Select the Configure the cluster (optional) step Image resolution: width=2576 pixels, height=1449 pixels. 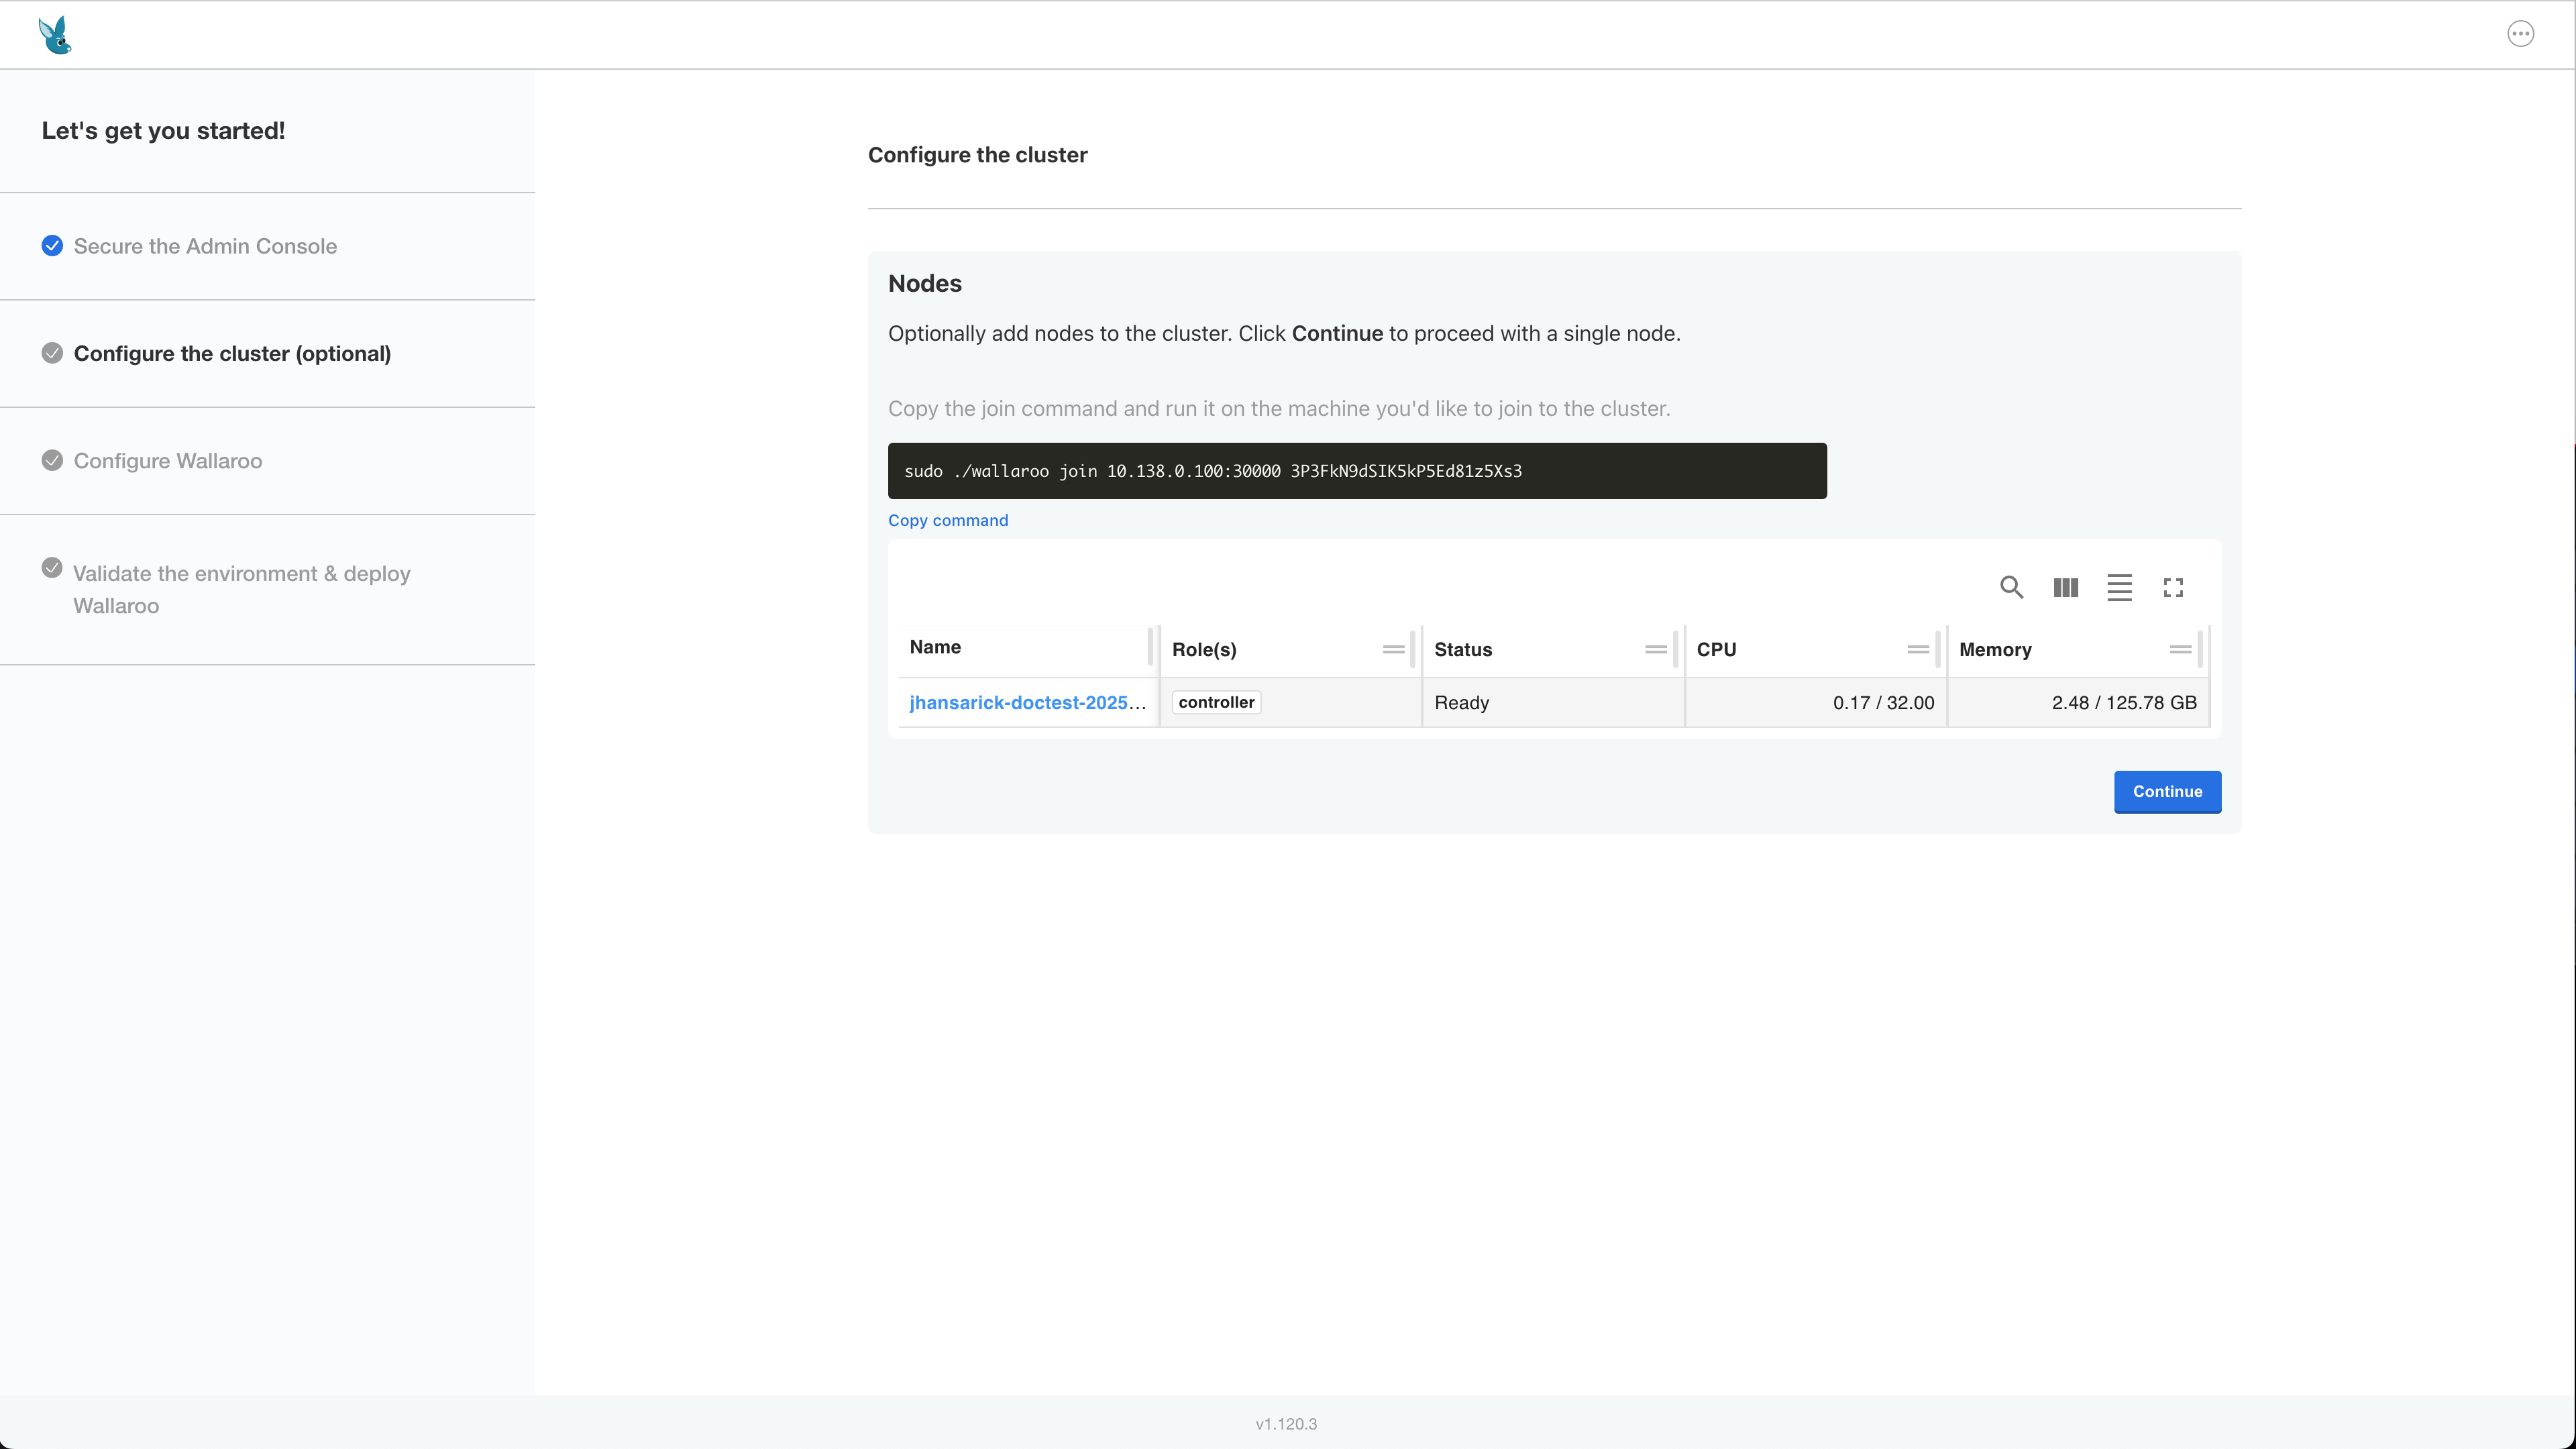[232, 354]
